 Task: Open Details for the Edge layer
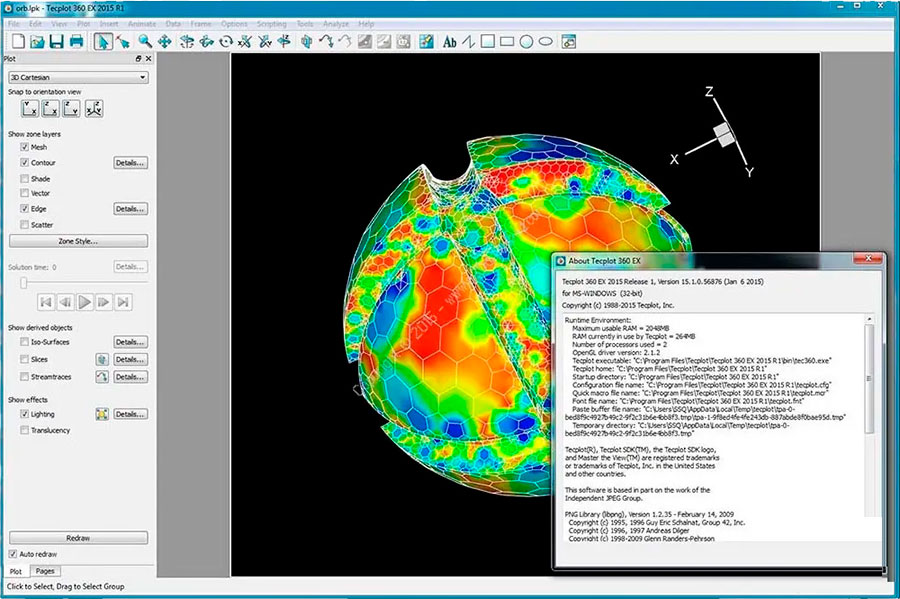tap(131, 207)
